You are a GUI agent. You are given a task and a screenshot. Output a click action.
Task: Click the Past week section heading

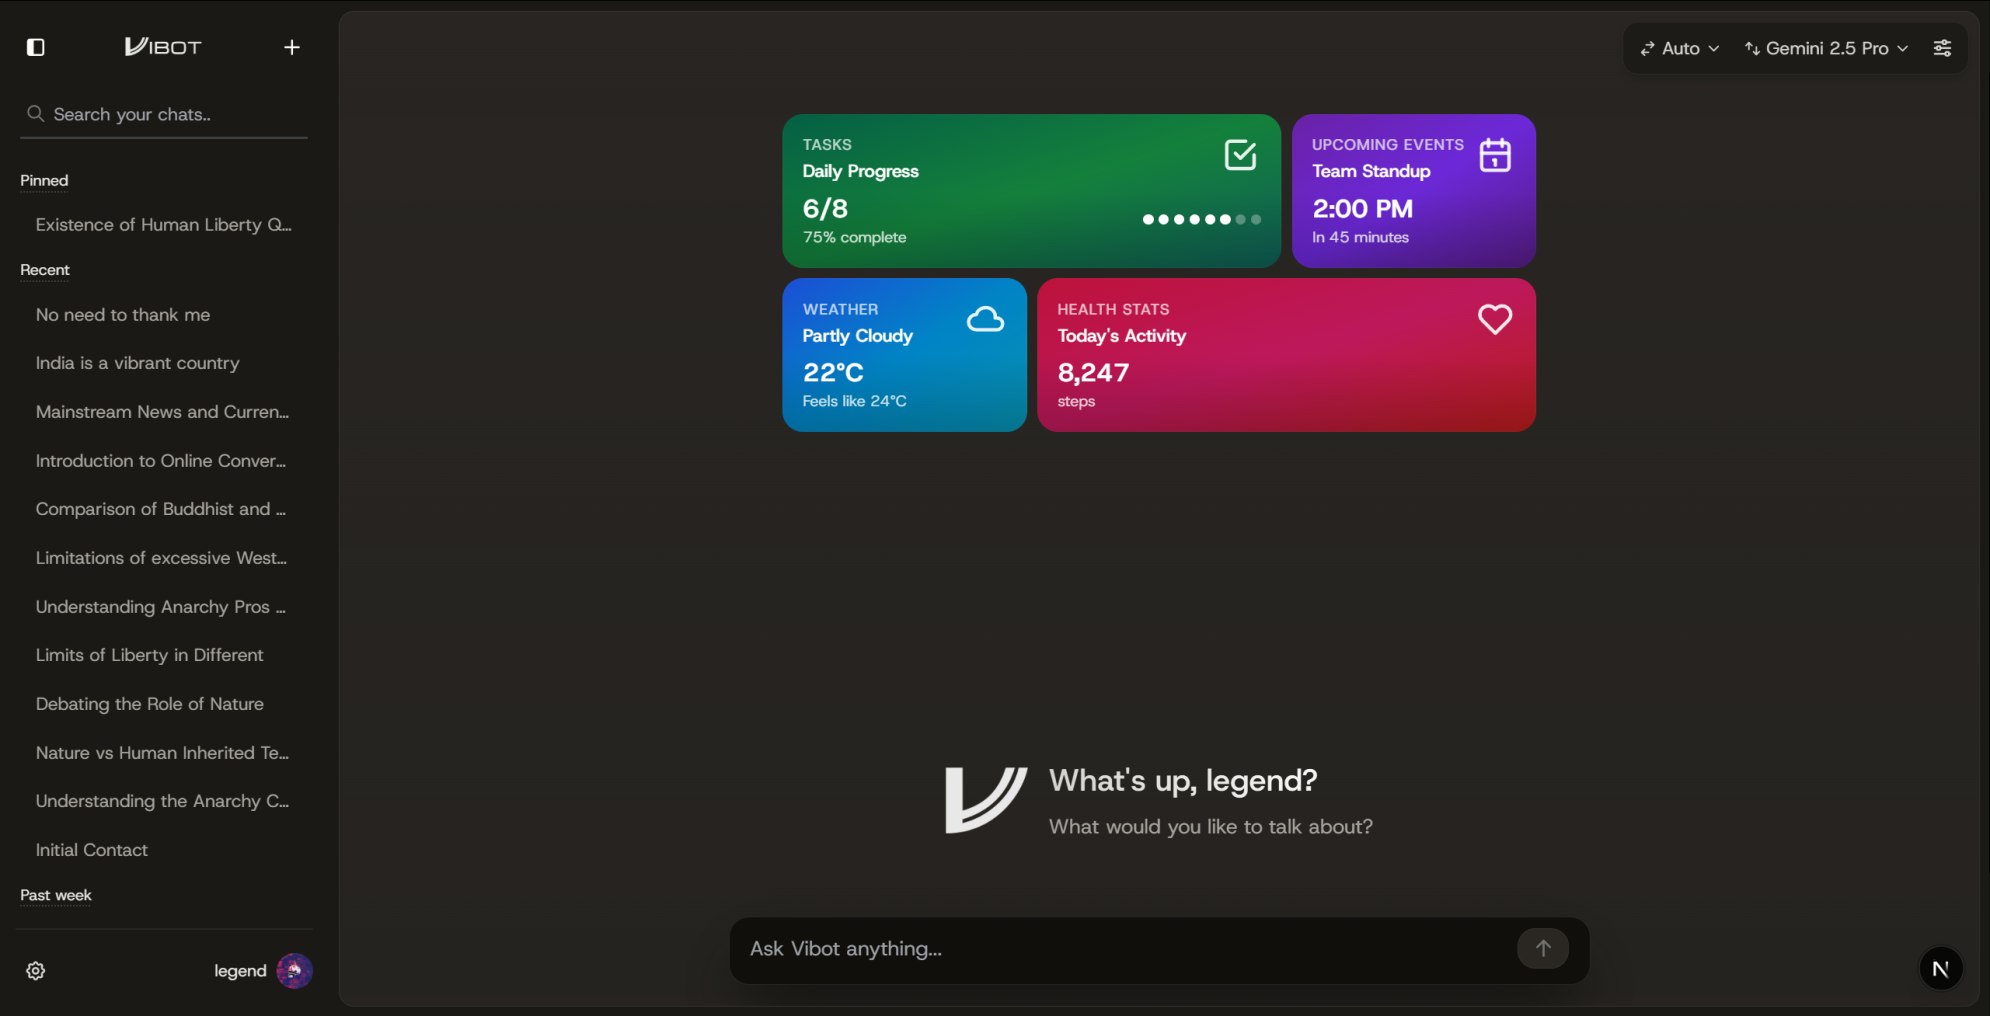pyautogui.click(x=56, y=895)
